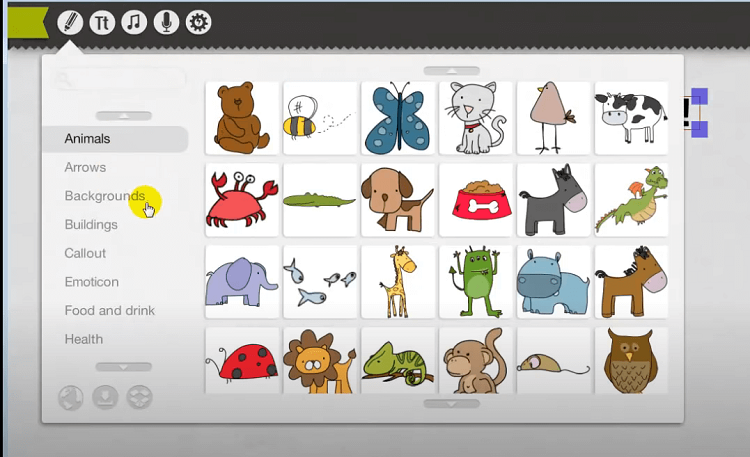Screen dimensions: 750x457
Task: Open the gear settings icon
Action: pos(199,22)
